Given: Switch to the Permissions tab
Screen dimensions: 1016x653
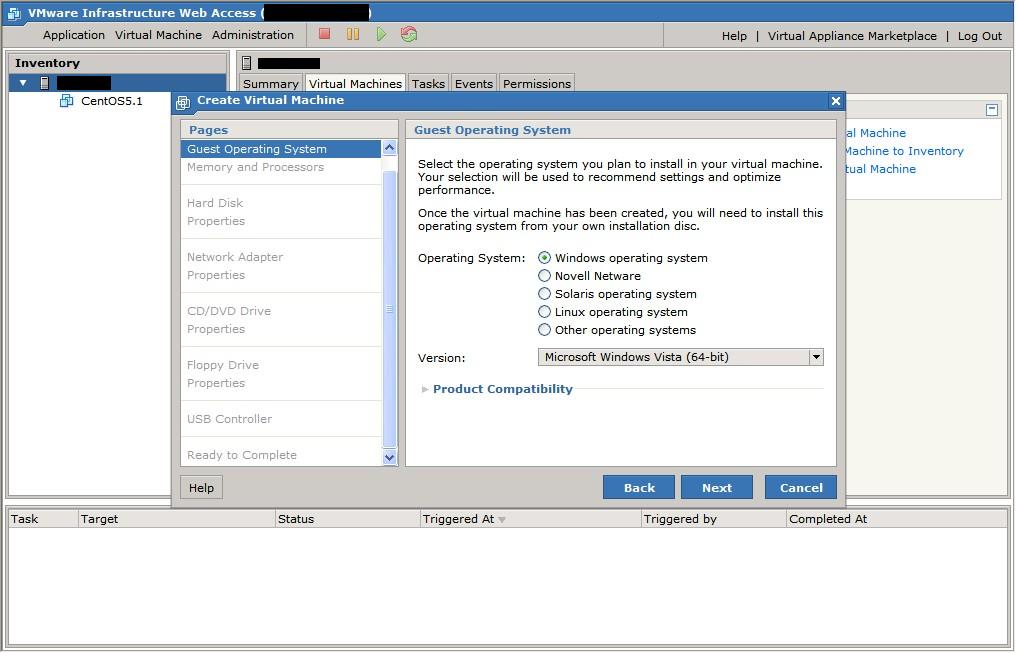Looking at the screenshot, I should [x=537, y=84].
